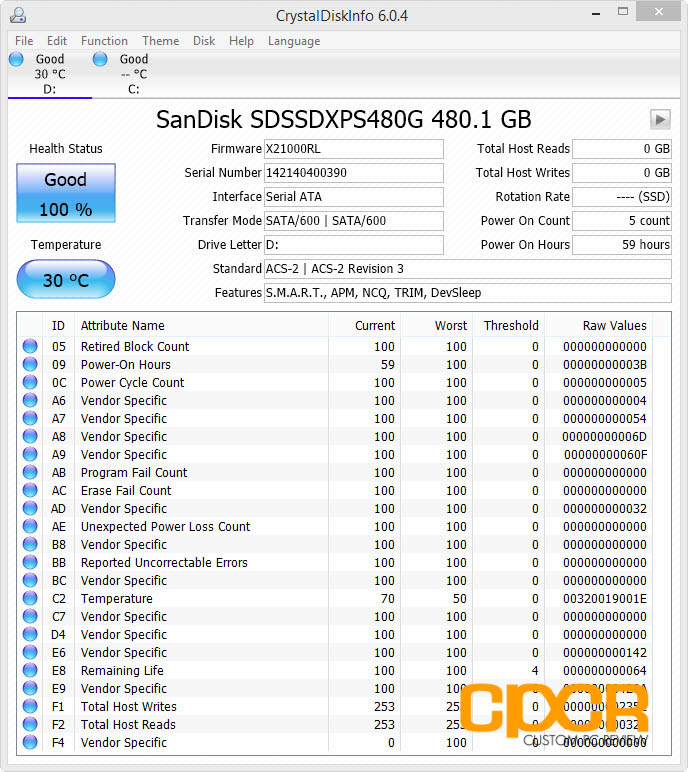The image size is (688, 772).
Task: Click the Features field listing S.M.A.R.T.
Action: (x=468, y=293)
